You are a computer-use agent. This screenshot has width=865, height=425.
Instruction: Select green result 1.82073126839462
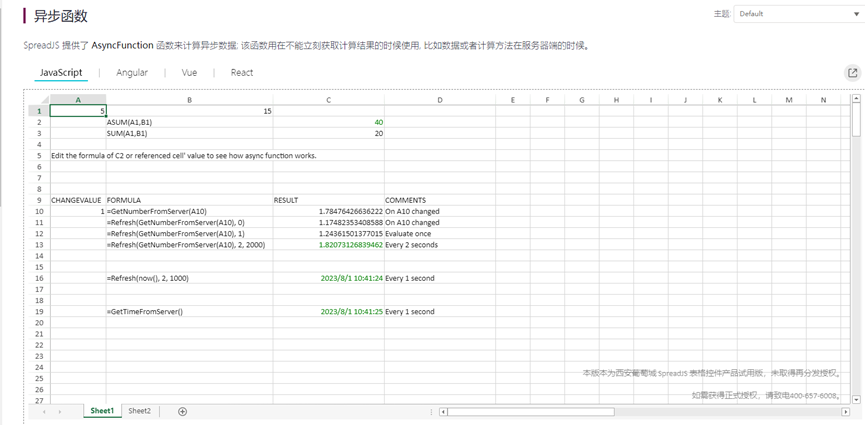pos(329,245)
